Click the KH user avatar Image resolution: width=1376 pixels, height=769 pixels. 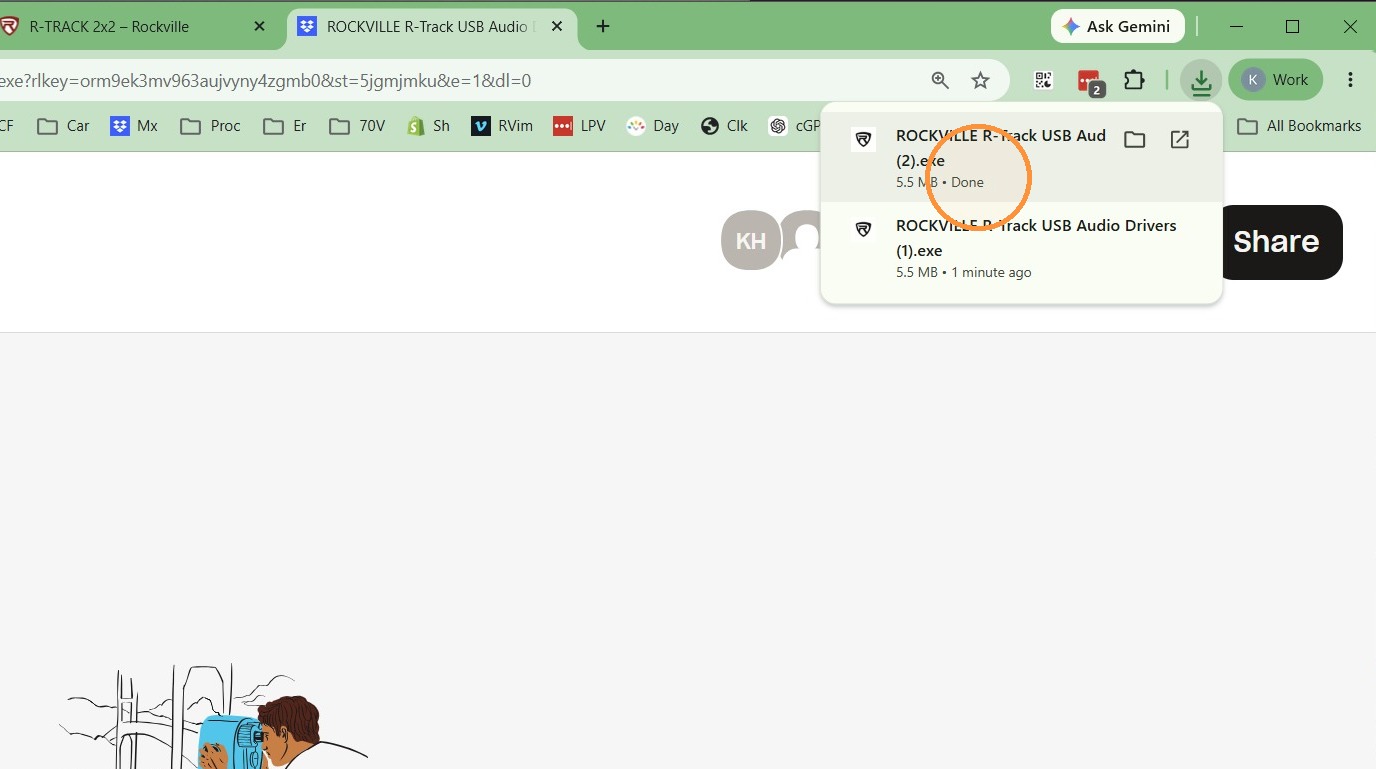coord(751,240)
